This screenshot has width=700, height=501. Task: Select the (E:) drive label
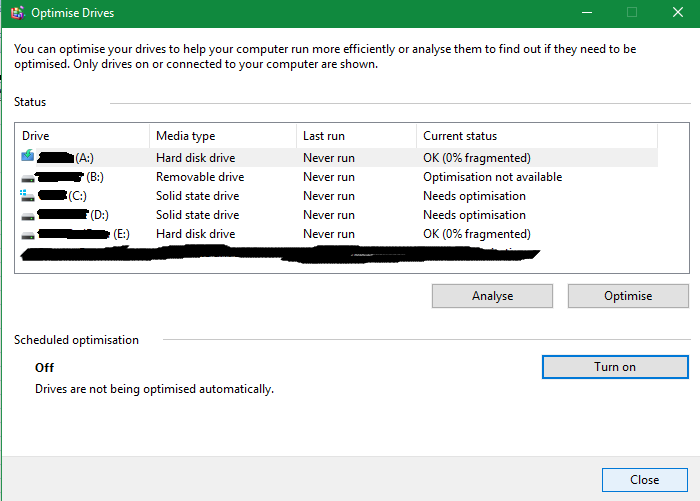121,234
